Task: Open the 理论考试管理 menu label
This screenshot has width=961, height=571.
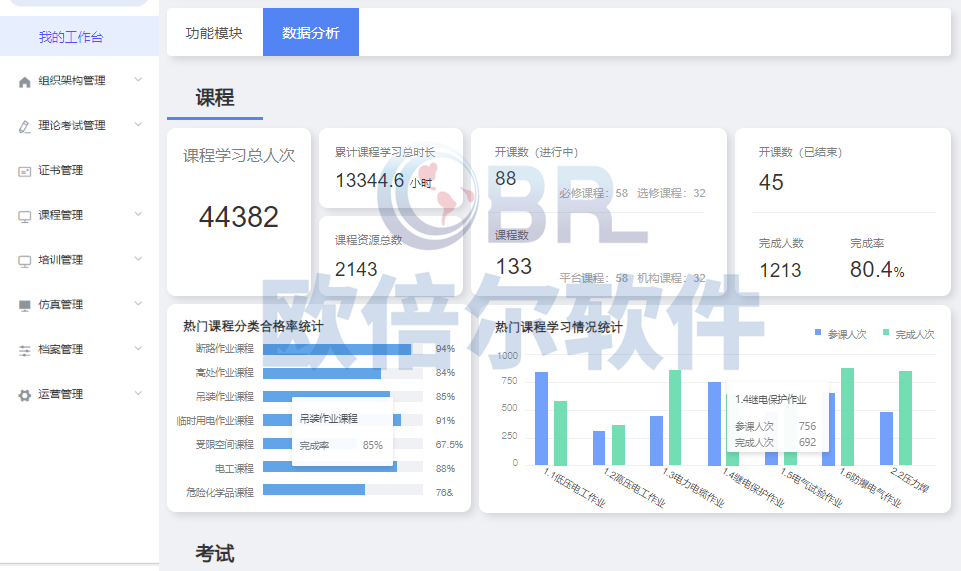Action: tap(72, 125)
